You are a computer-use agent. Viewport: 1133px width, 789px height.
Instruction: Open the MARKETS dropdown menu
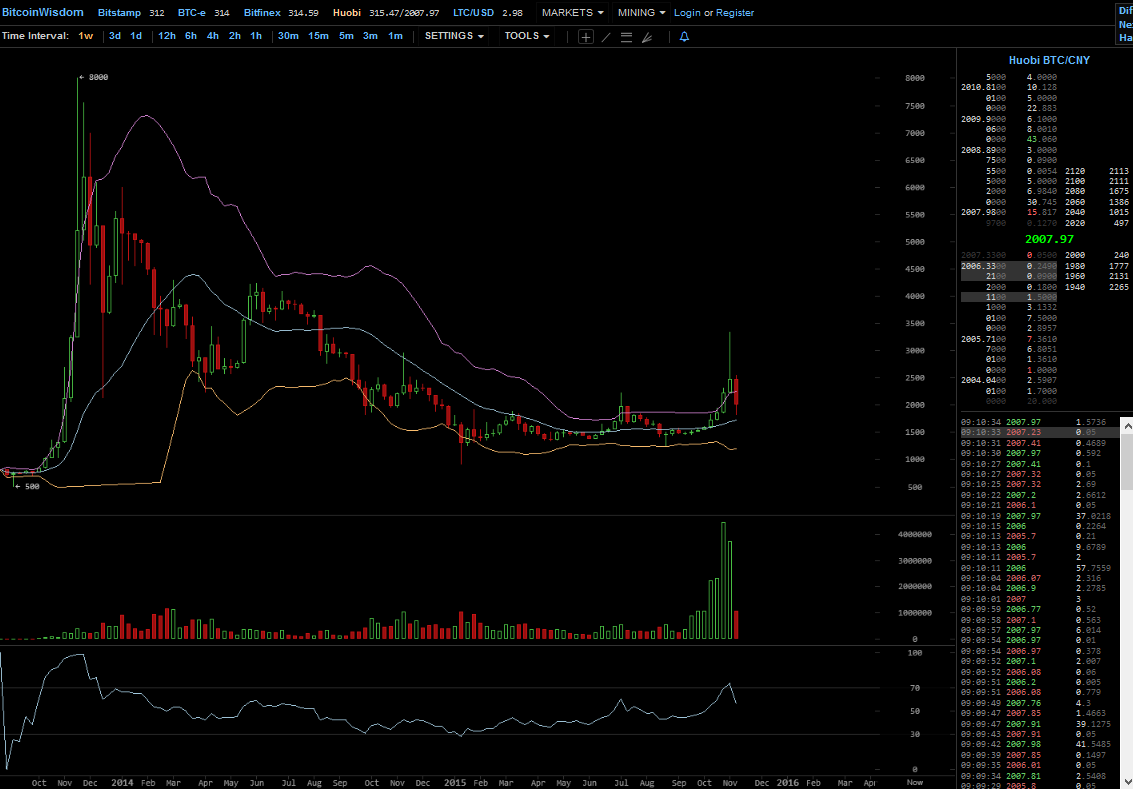572,12
